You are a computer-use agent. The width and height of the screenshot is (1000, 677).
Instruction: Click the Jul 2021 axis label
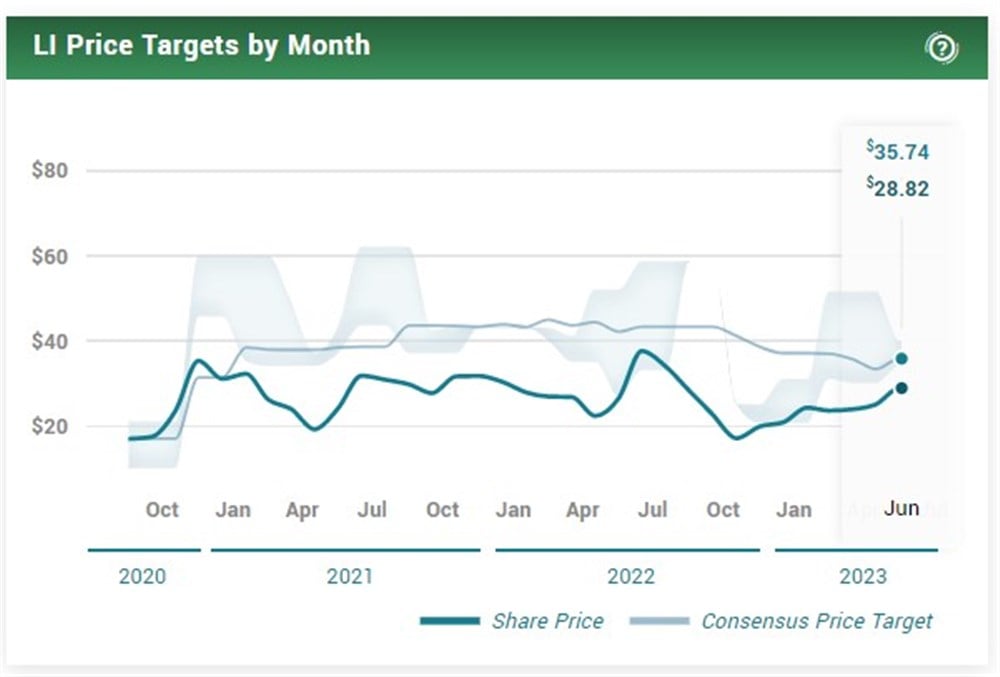click(372, 509)
